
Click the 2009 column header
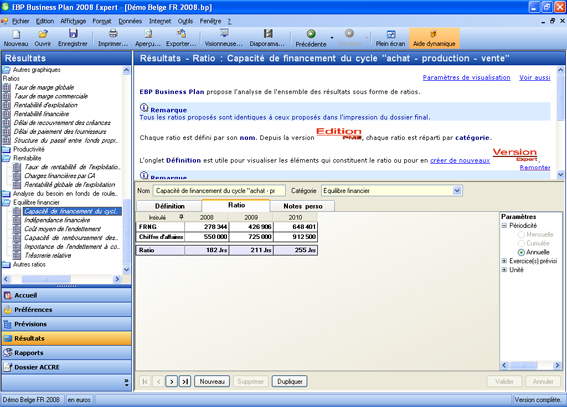click(251, 217)
